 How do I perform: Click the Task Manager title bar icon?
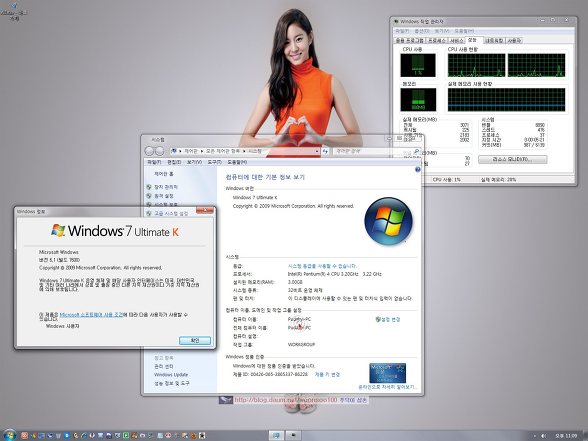coord(396,22)
